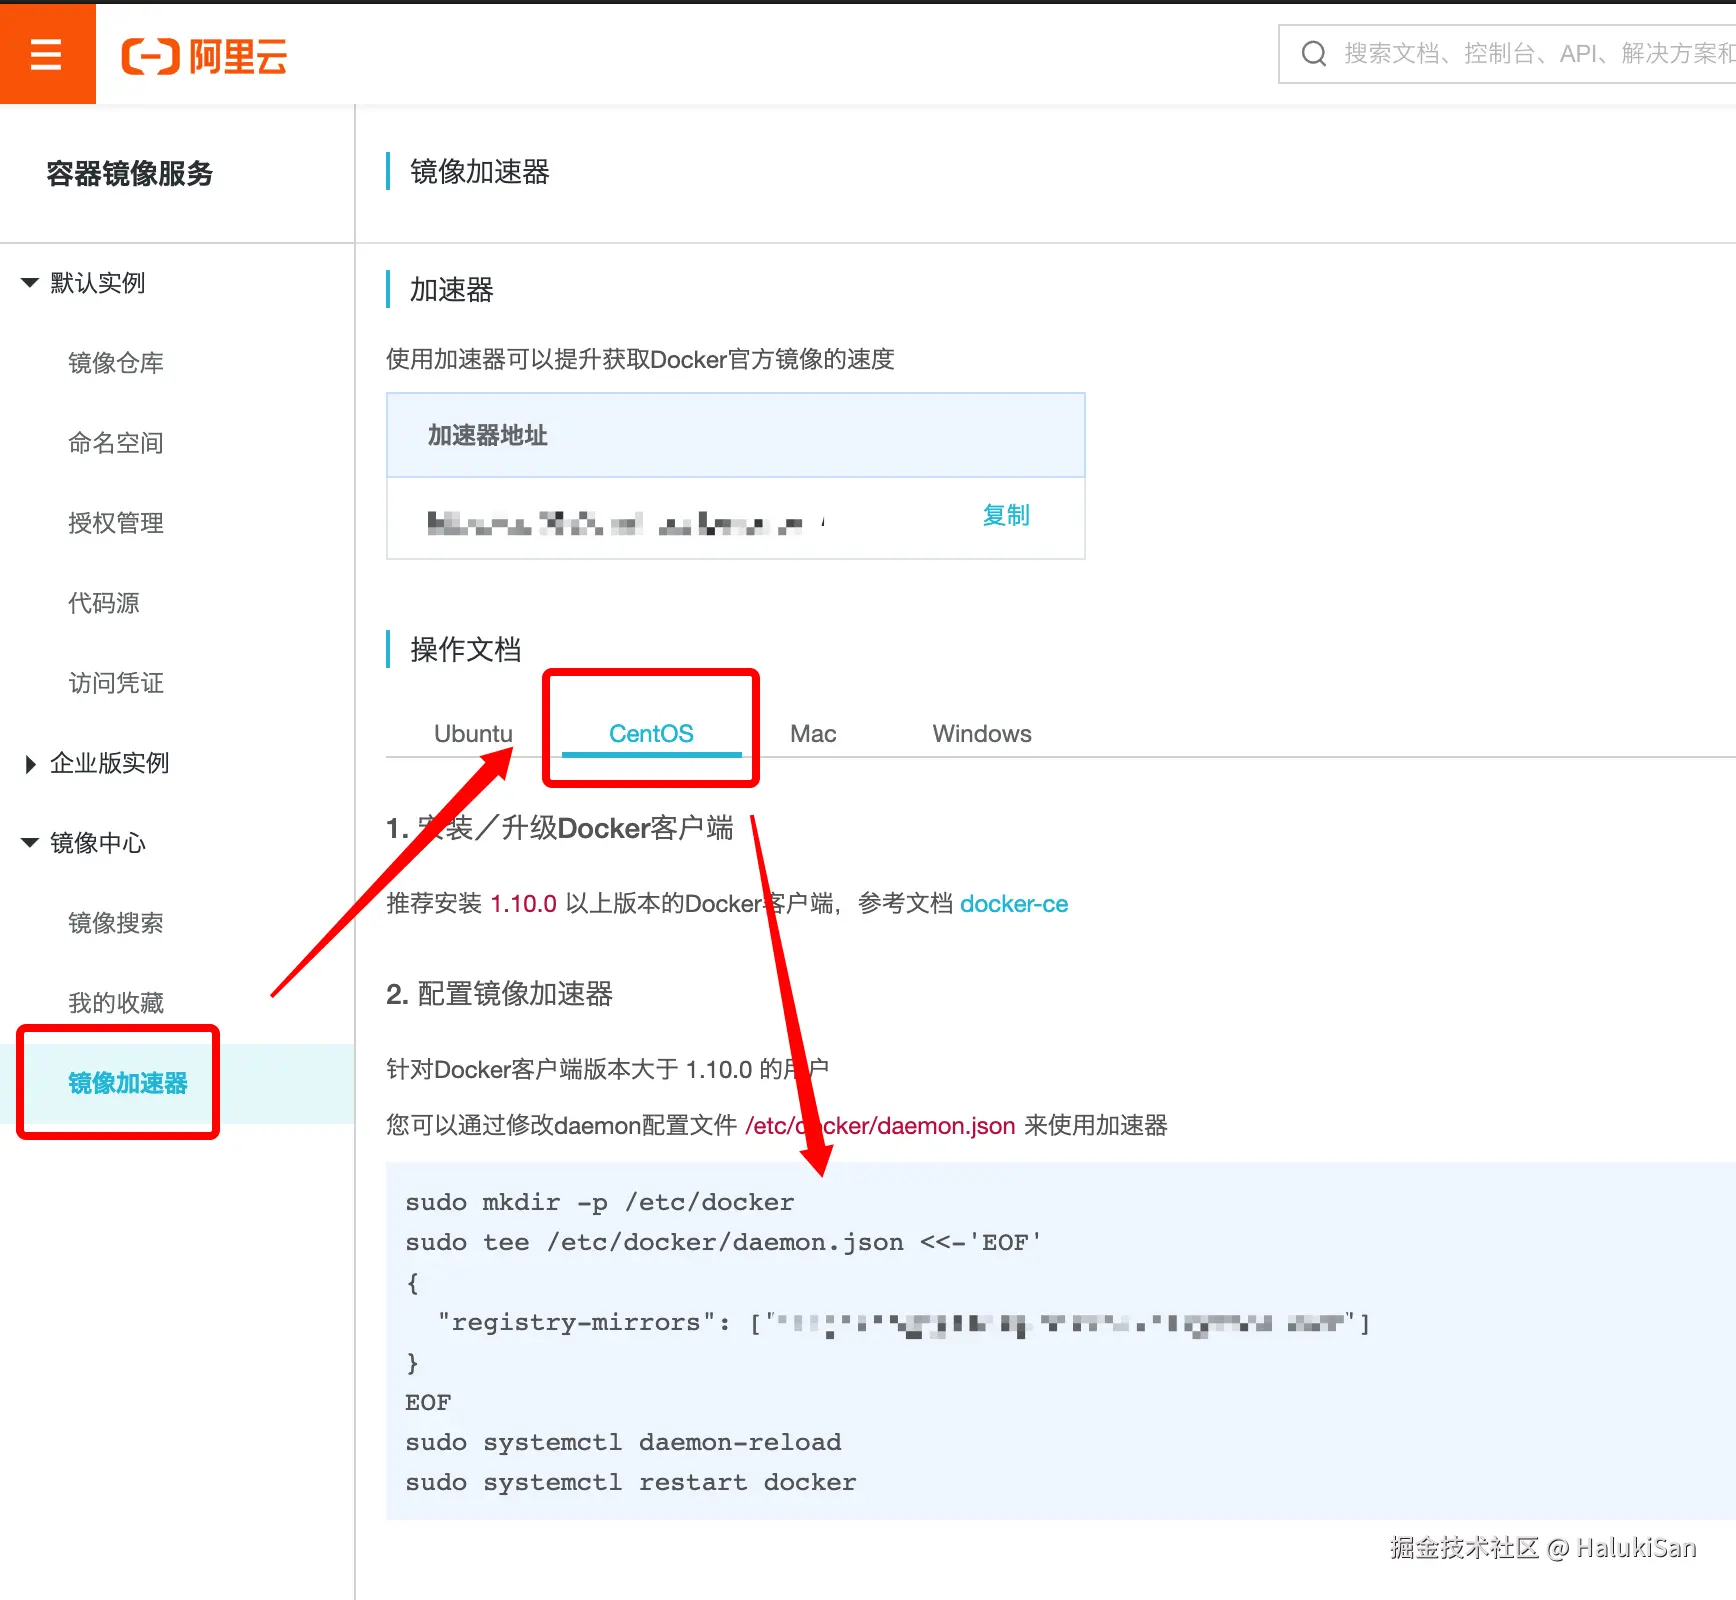Viewport: 1736px width, 1600px height.
Task: Click the blurred accelerator address text
Action: click(x=627, y=523)
